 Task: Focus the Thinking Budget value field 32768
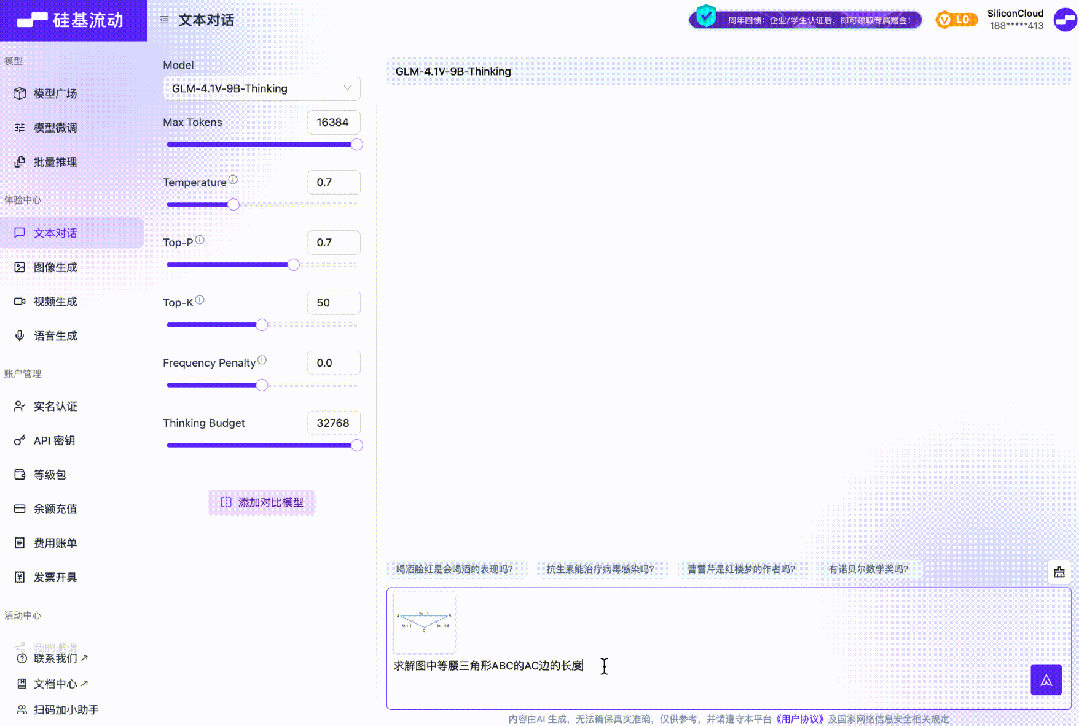tap(334, 423)
